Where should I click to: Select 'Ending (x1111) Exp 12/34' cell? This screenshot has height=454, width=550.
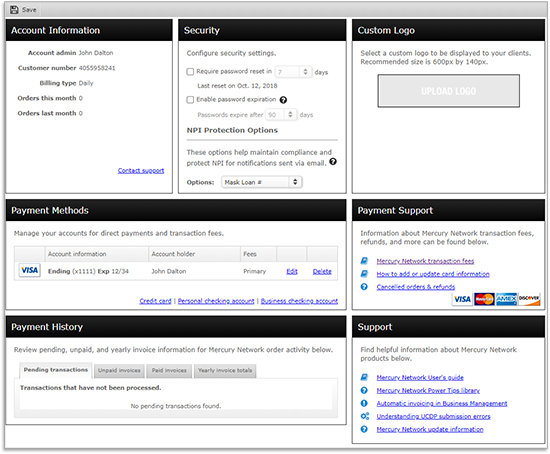tap(88, 271)
